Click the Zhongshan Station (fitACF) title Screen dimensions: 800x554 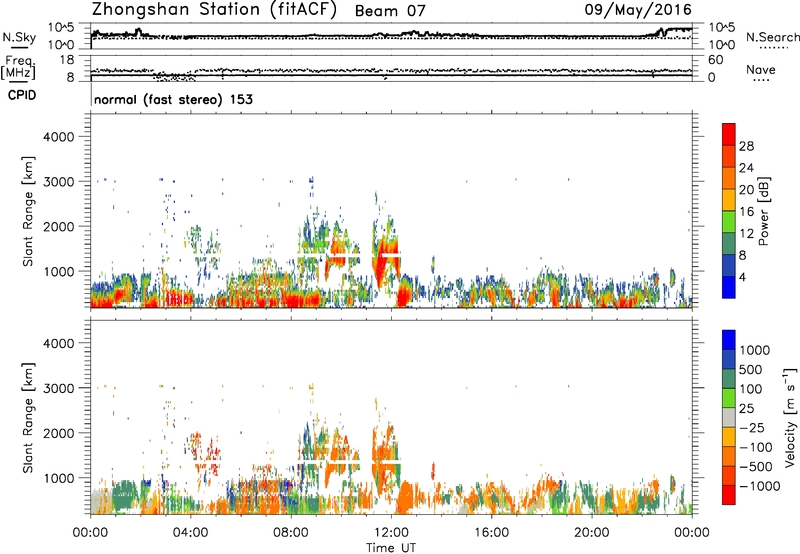point(214,10)
